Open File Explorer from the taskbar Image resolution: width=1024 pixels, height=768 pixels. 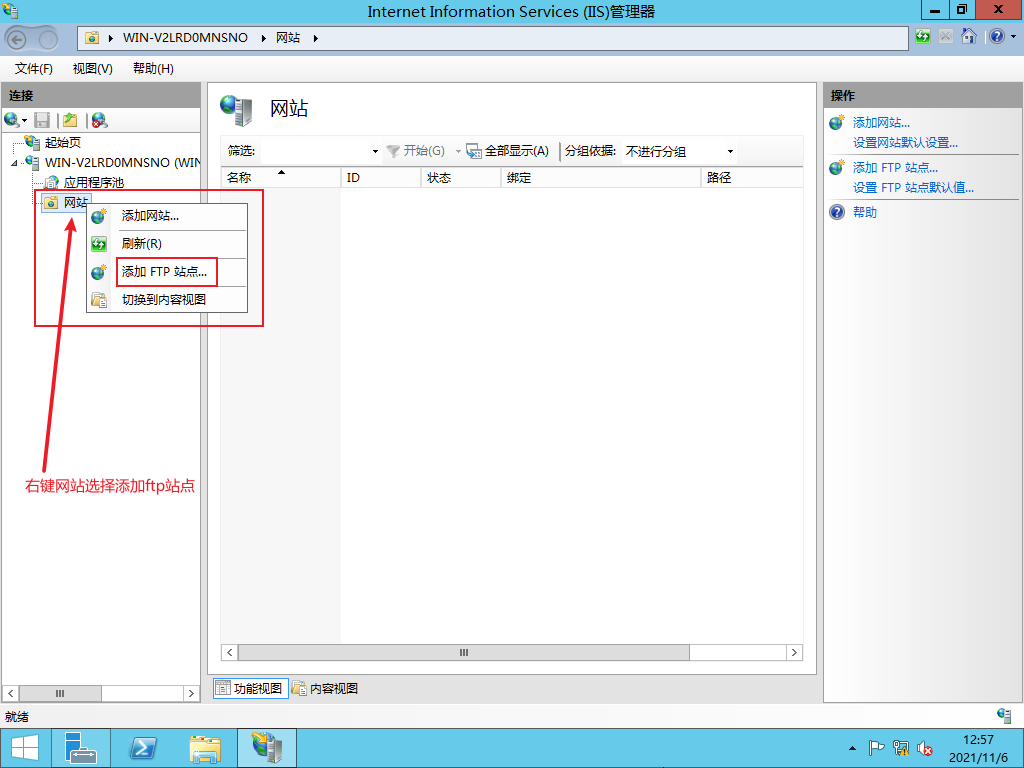pyautogui.click(x=205, y=748)
